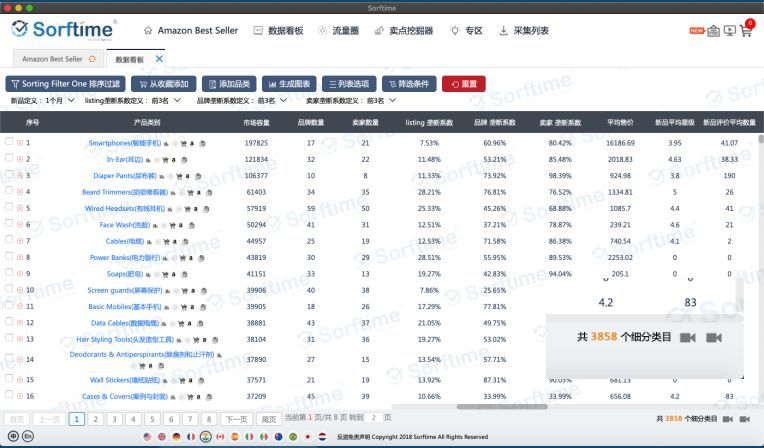Select the Japan flag marketplace

coord(307,437)
